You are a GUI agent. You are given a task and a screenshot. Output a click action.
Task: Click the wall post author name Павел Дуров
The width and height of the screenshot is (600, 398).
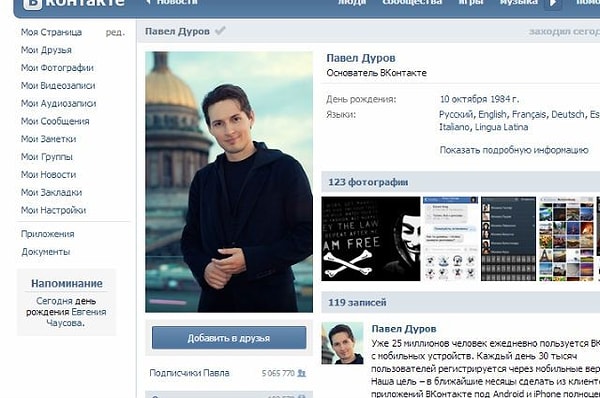click(x=404, y=329)
